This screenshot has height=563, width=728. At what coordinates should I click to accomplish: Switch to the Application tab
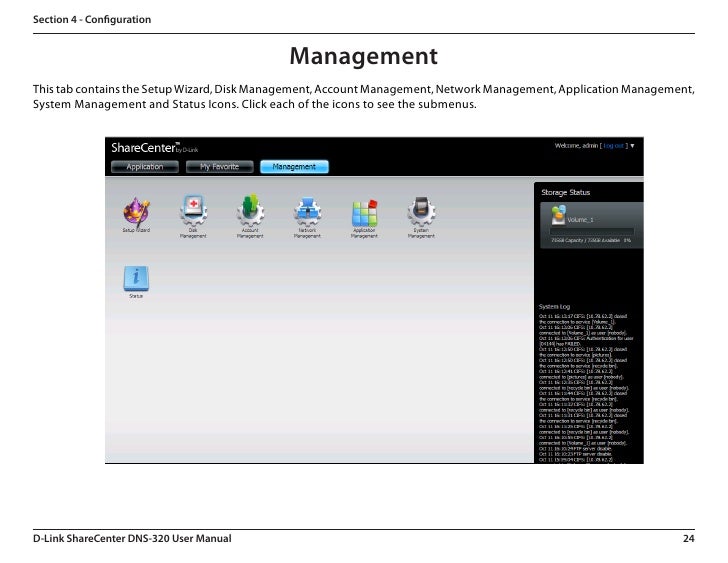(145, 167)
